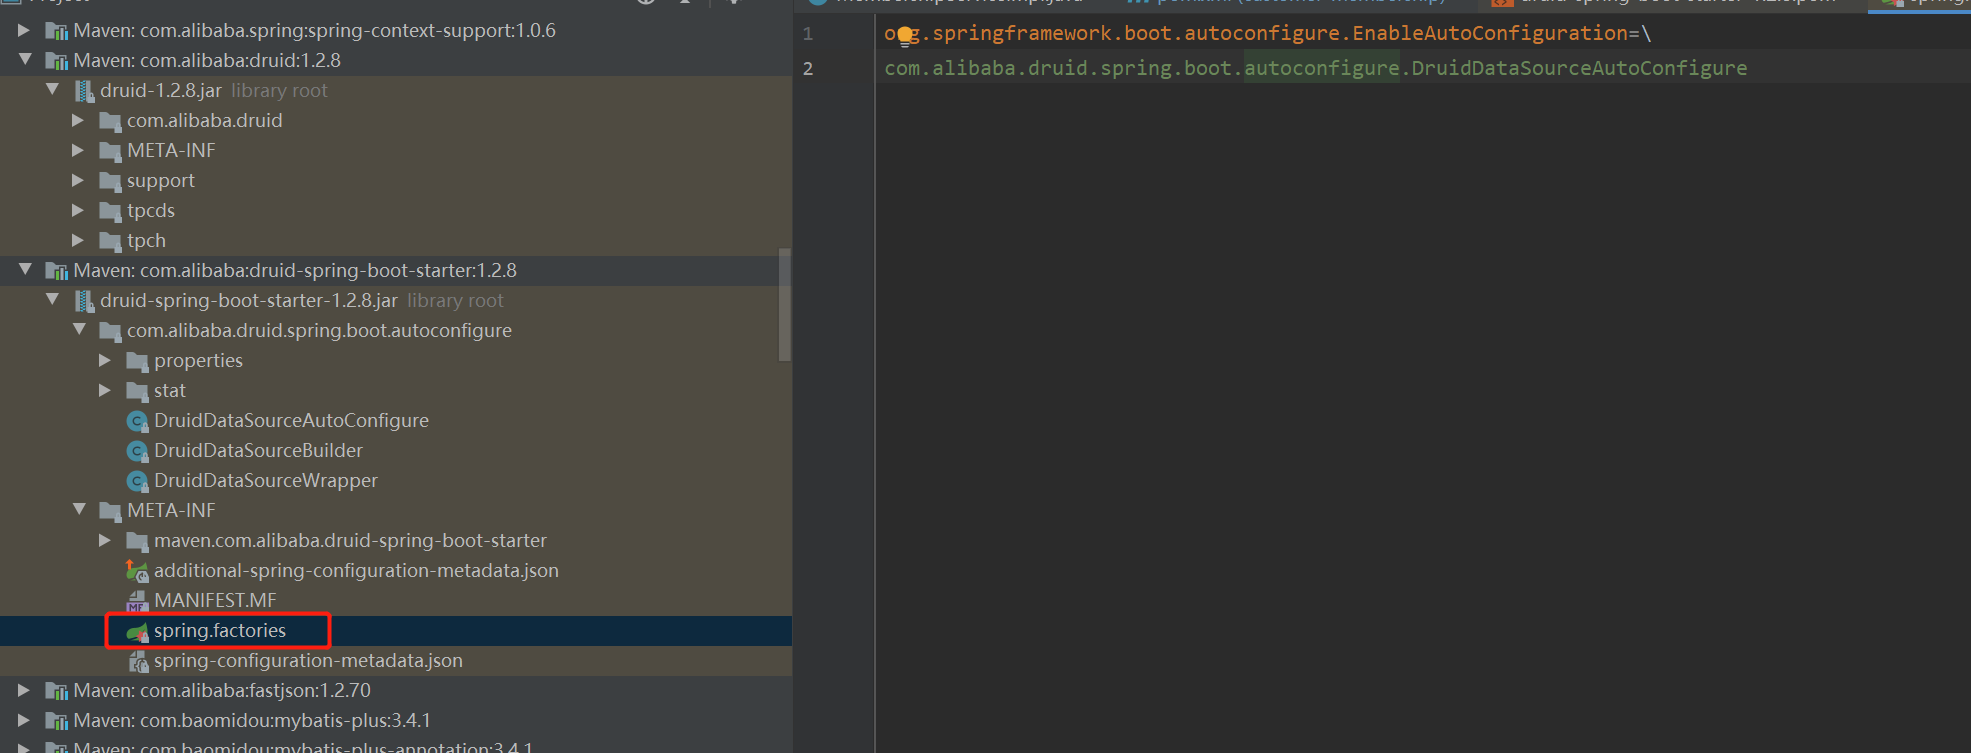1971x753 pixels.
Task: Click the folder icon of com.alibaba.druid package
Action: tap(110, 121)
